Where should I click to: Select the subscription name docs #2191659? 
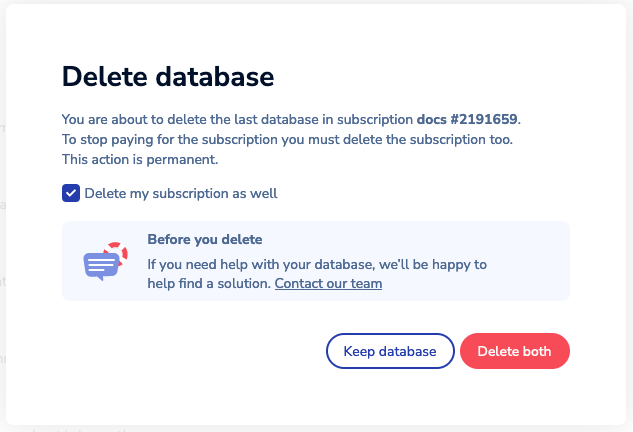click(468, 119)
